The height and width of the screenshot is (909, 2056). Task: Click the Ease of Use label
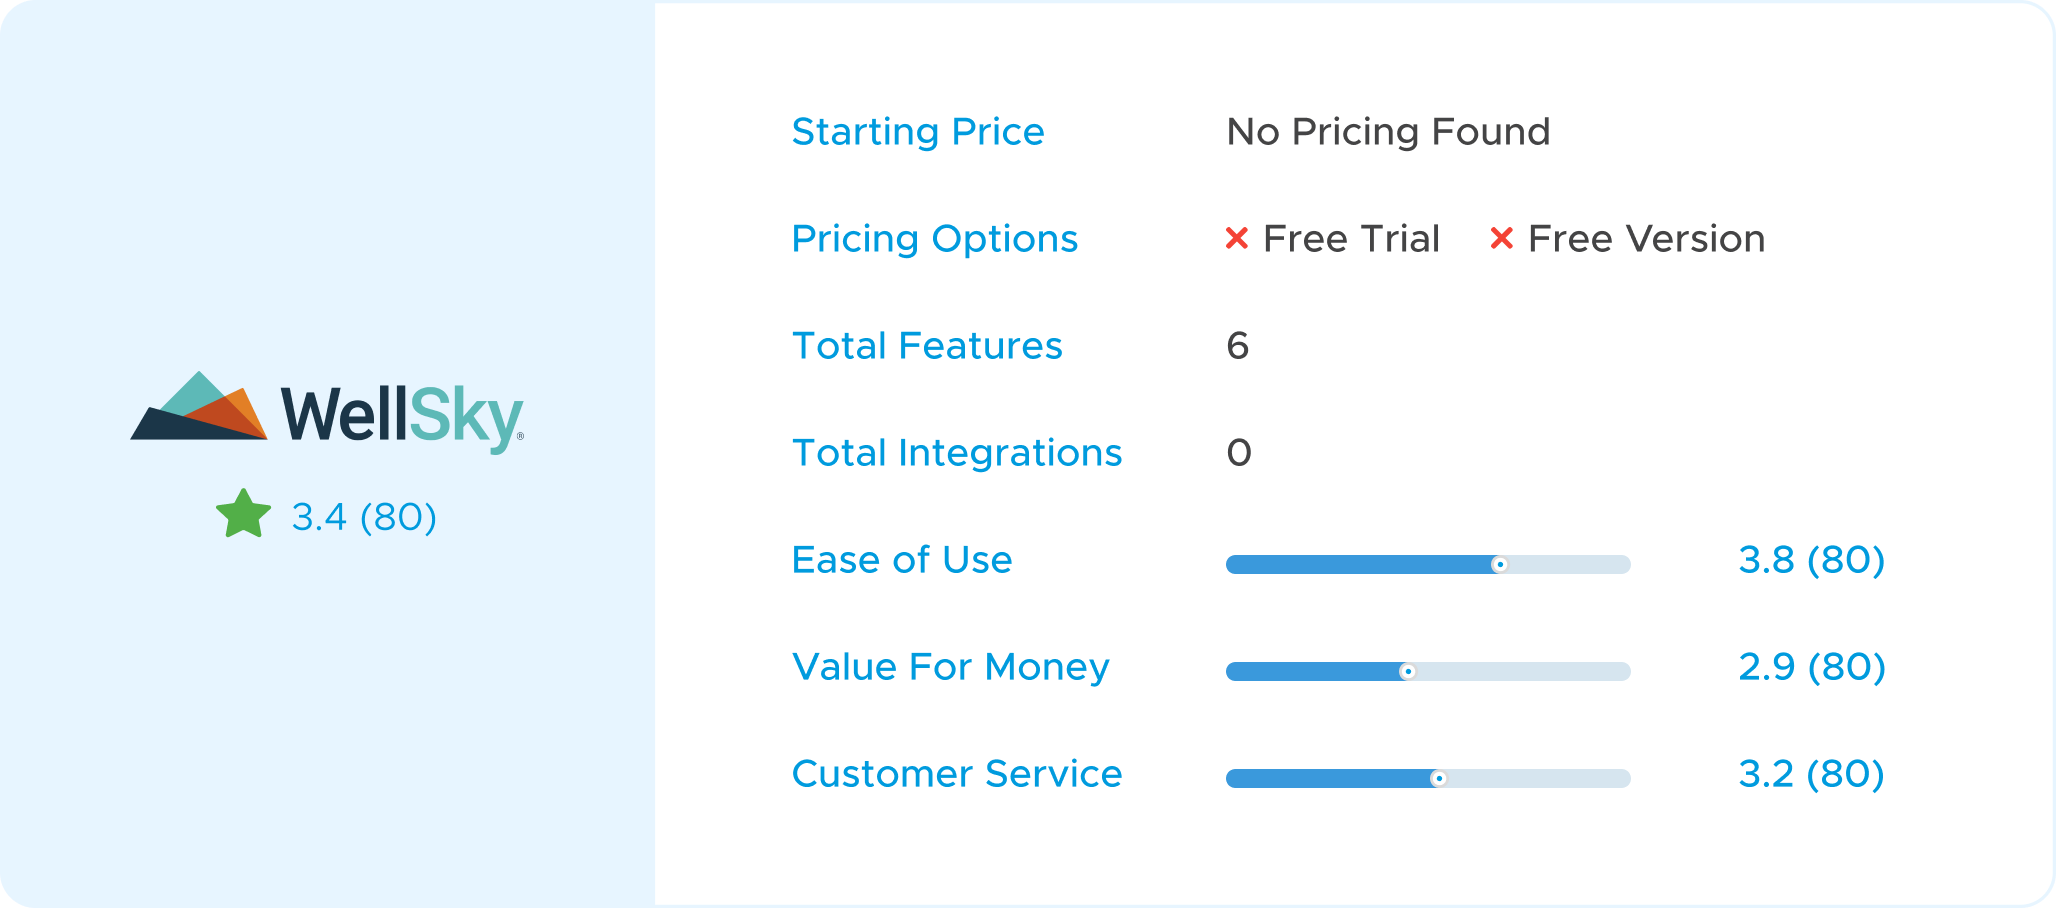902,560
